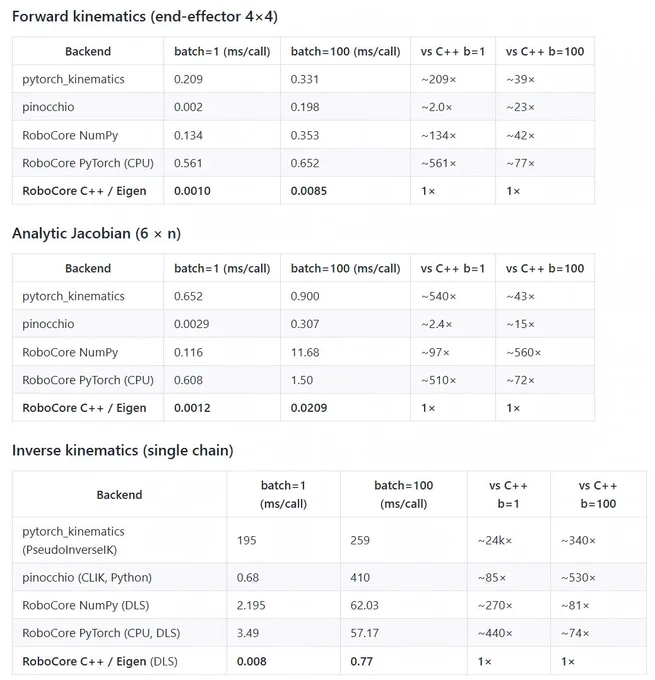Viewport: 655px width, 680px height.
Task: Click vs C++ b=100 header in IK table
Action: pos(598,494)
